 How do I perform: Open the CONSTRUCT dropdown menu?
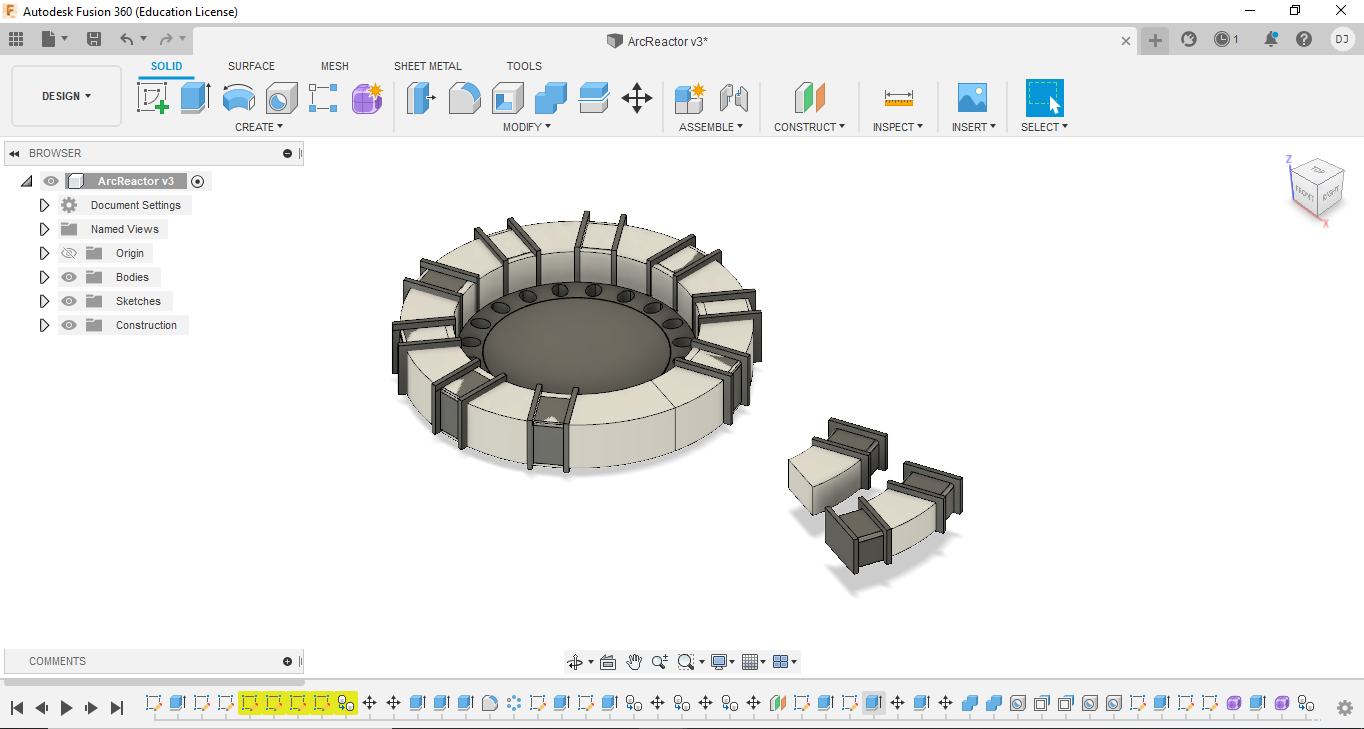pos(809,127)
